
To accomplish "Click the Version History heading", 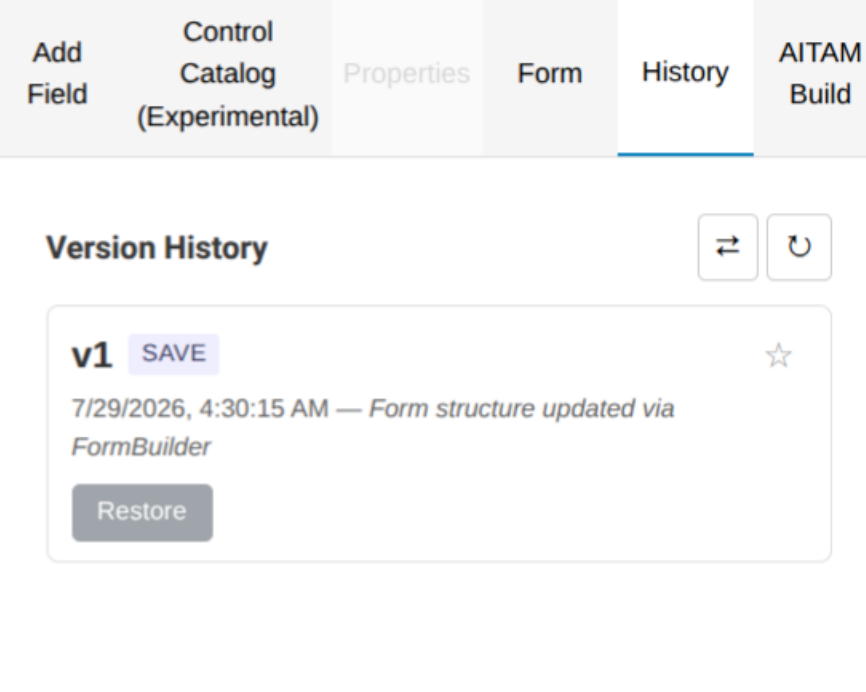I will tap(157, 247).
